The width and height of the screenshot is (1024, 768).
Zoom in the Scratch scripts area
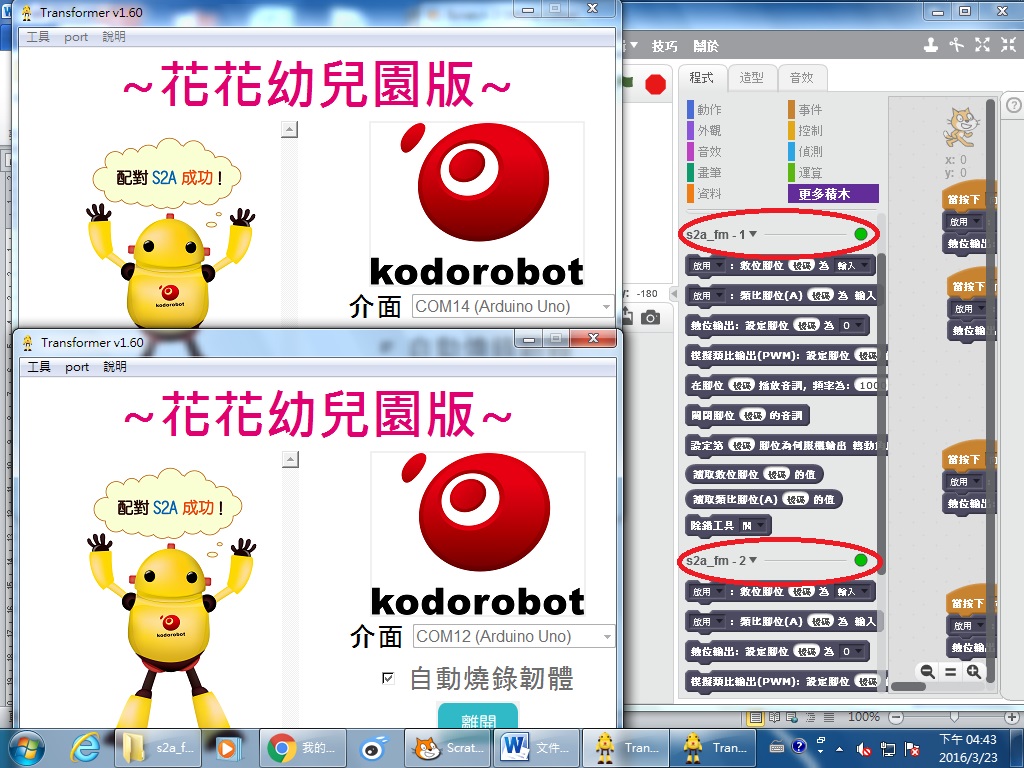tap(974, 671)
